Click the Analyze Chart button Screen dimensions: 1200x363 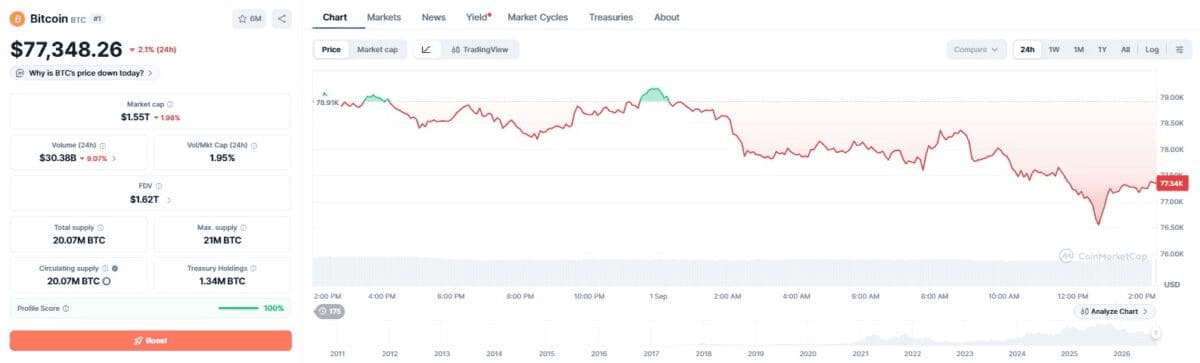coord(1114,312)
